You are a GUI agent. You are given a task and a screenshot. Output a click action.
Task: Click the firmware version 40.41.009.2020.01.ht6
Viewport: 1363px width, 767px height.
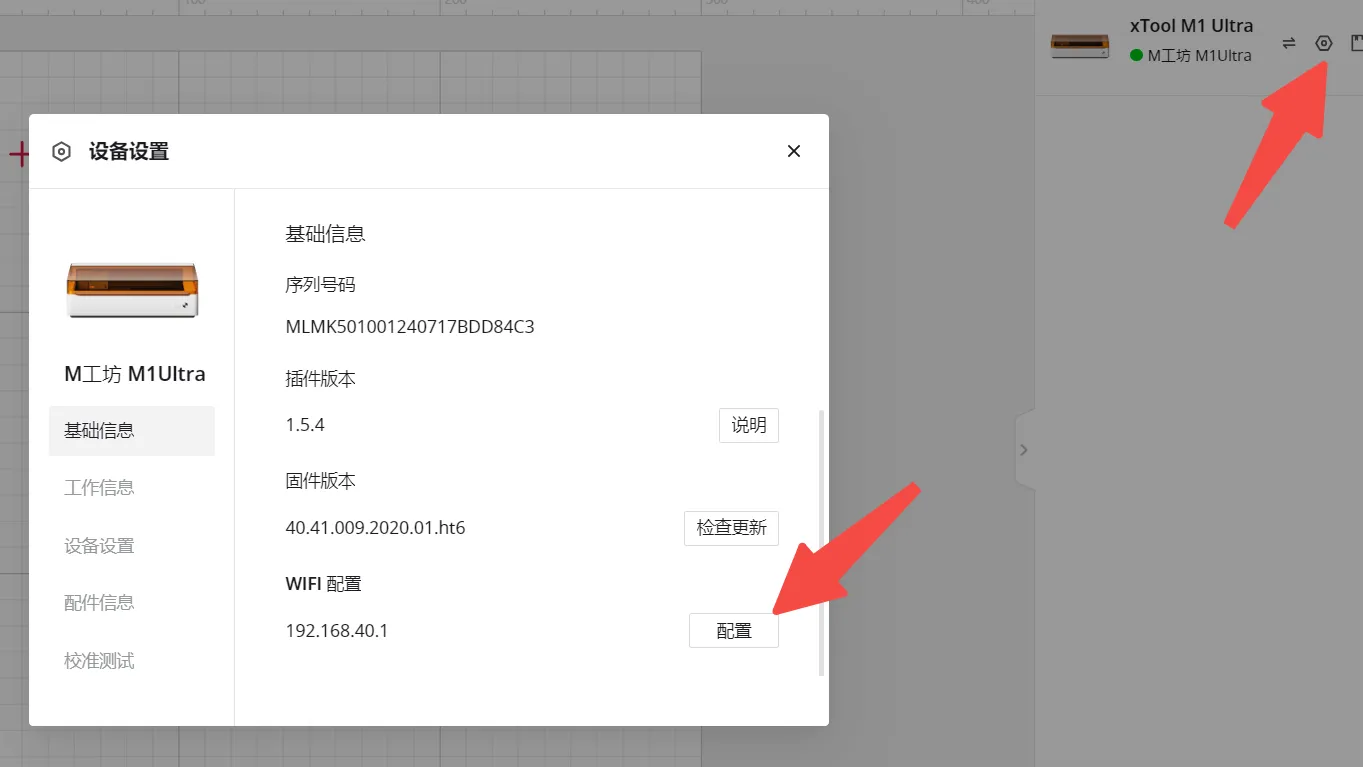tap(376, 528)
